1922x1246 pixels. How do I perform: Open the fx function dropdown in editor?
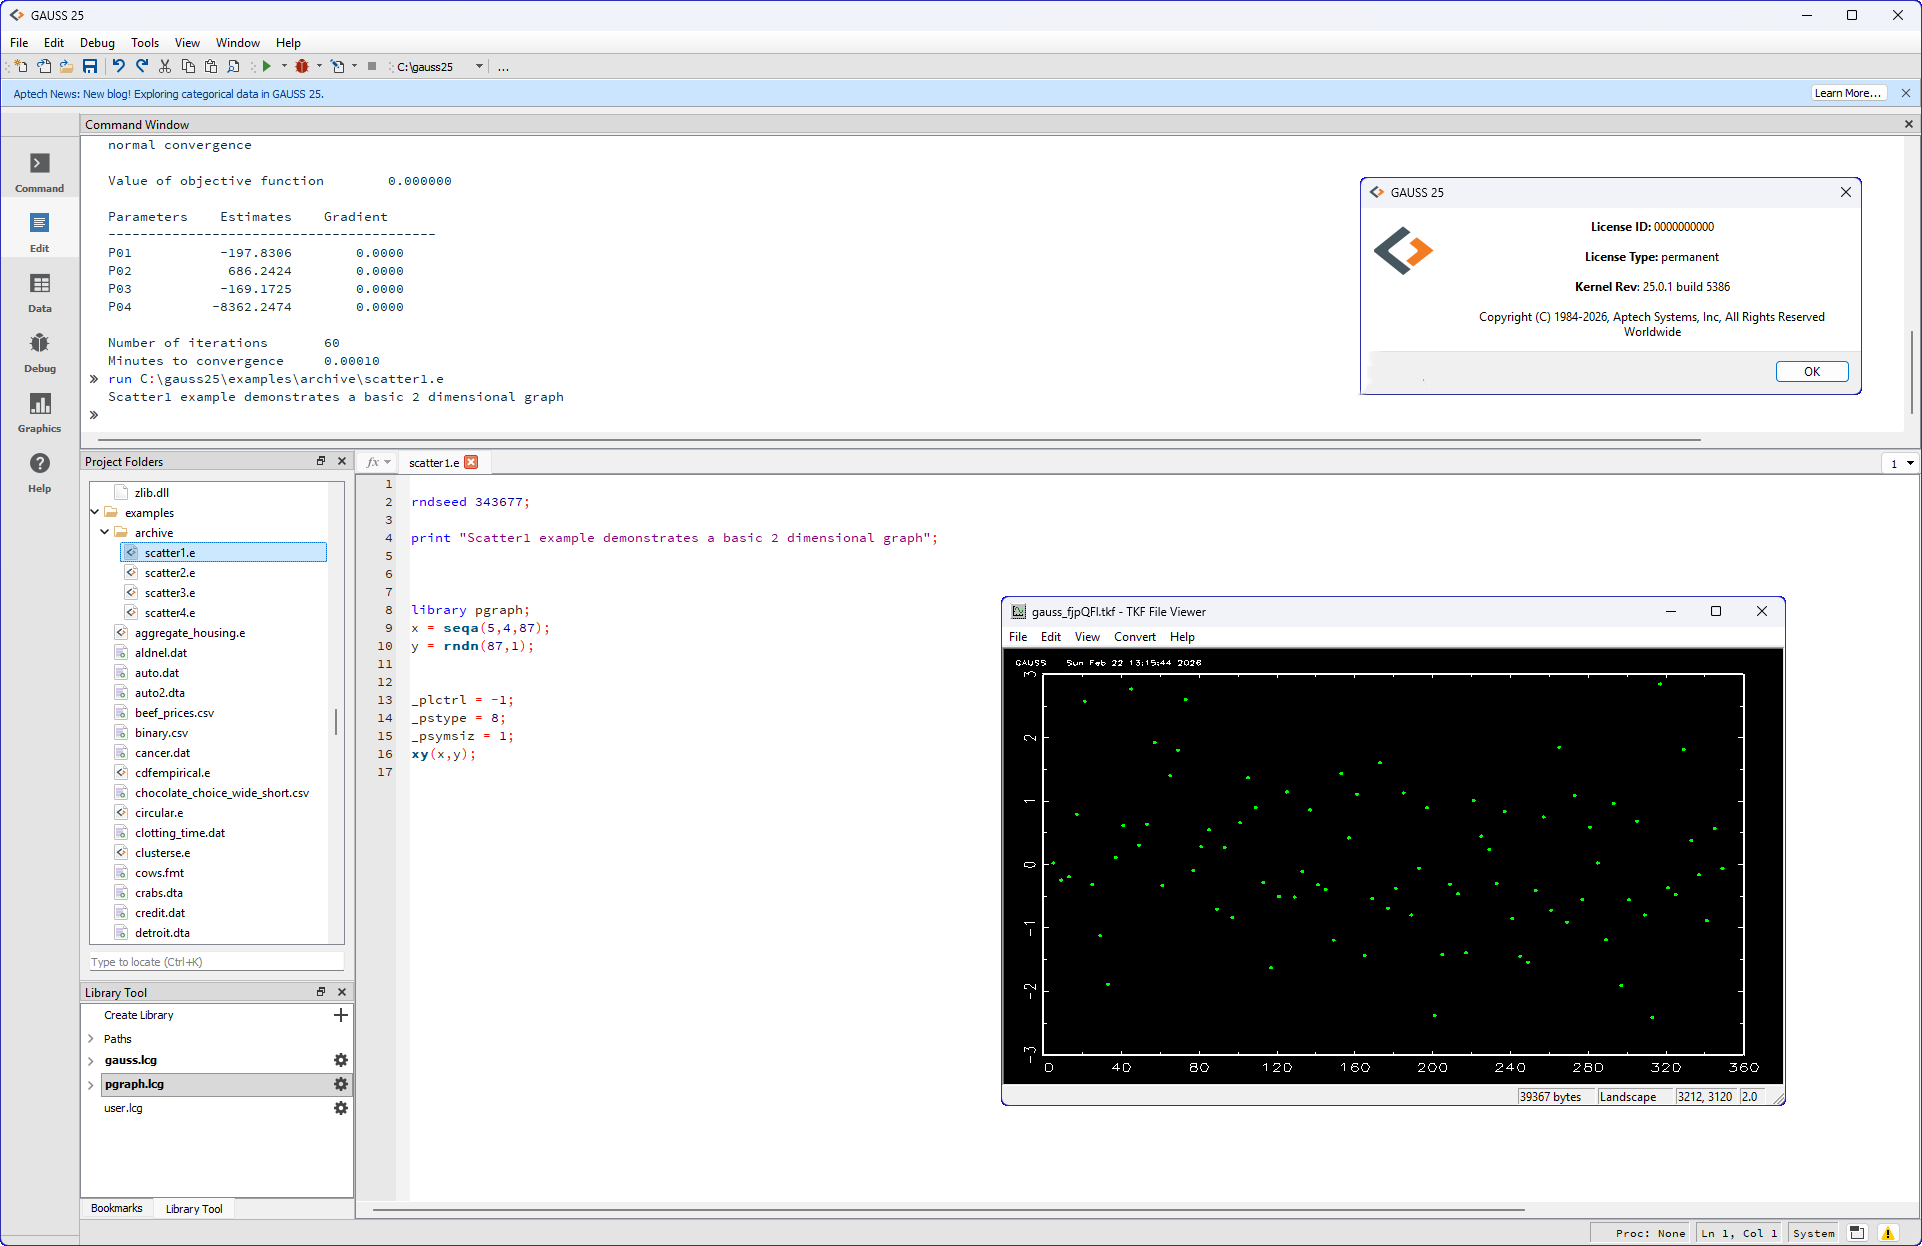[x=378, y=462]
